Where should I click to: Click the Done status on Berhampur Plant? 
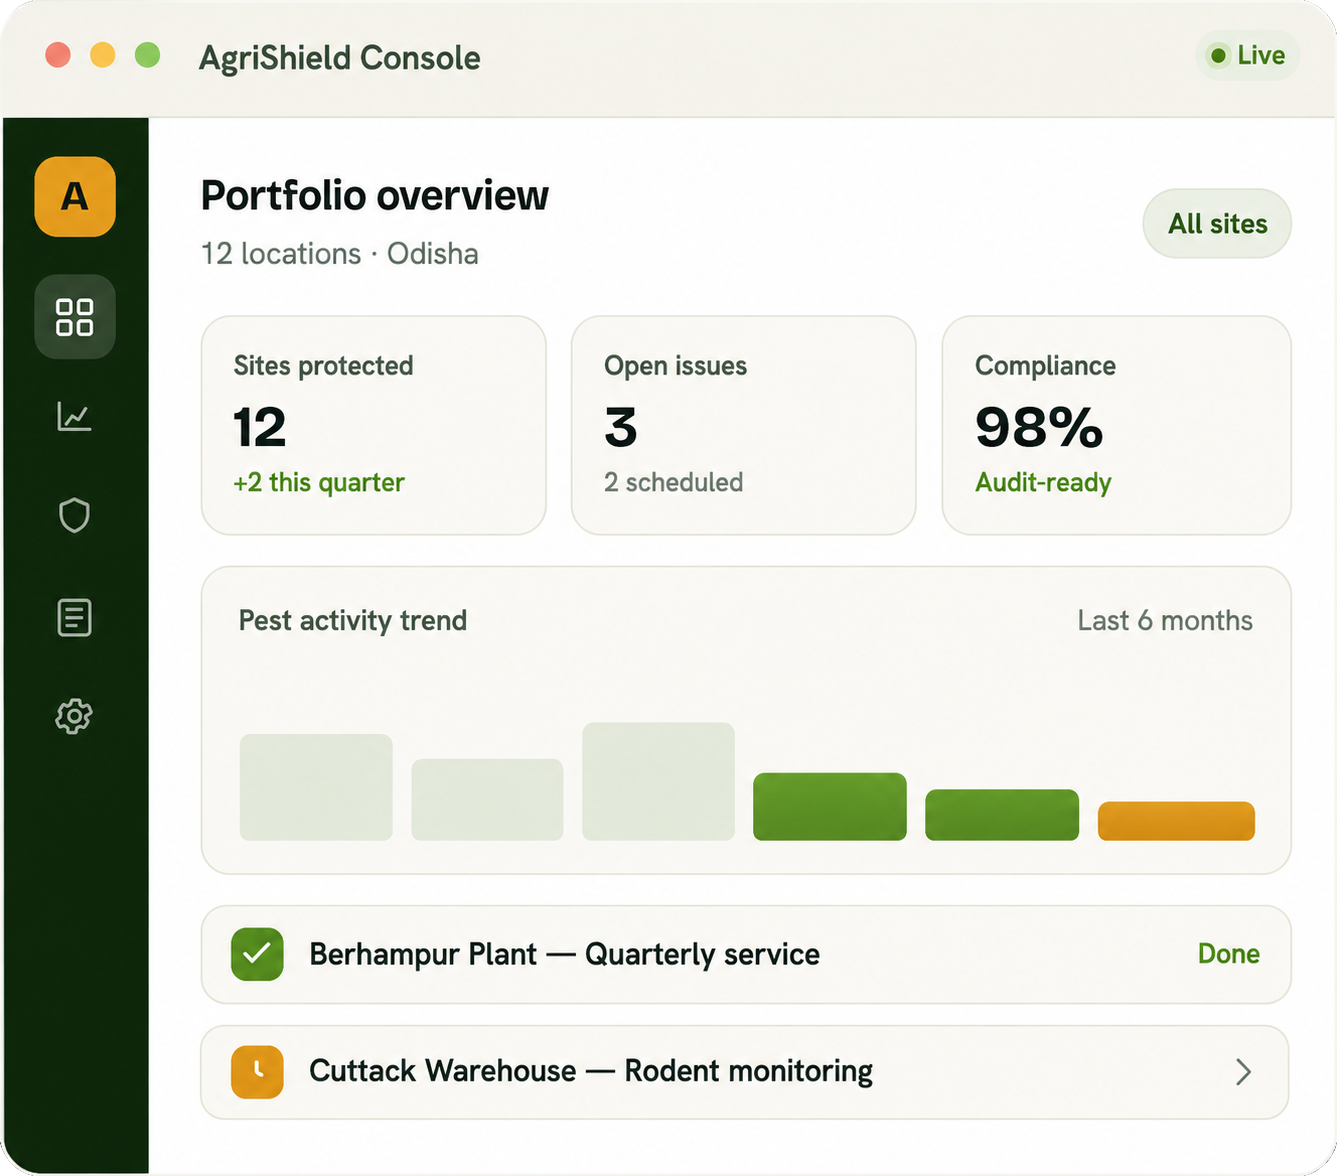click(x=1229, y=954)
